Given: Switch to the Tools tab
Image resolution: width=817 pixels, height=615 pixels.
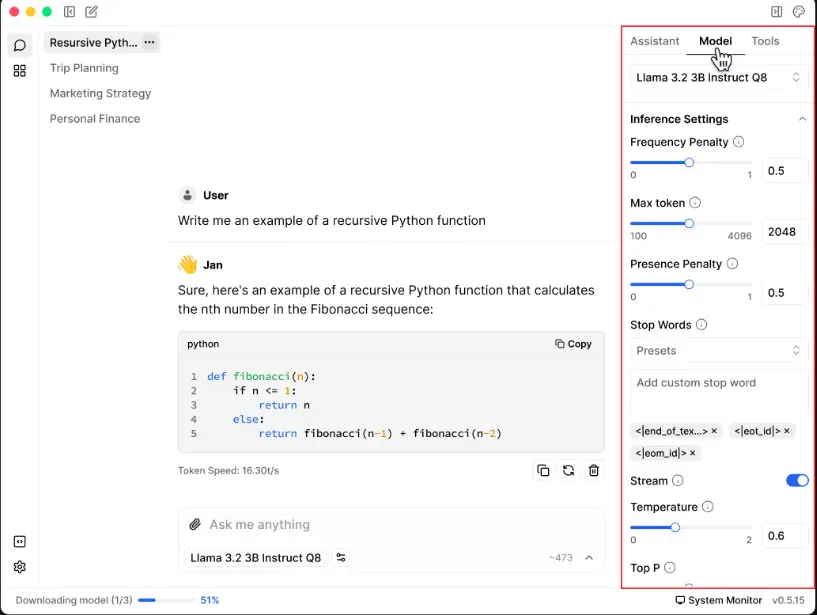Looking at the screenshot, I should click(x=765, y=41).
